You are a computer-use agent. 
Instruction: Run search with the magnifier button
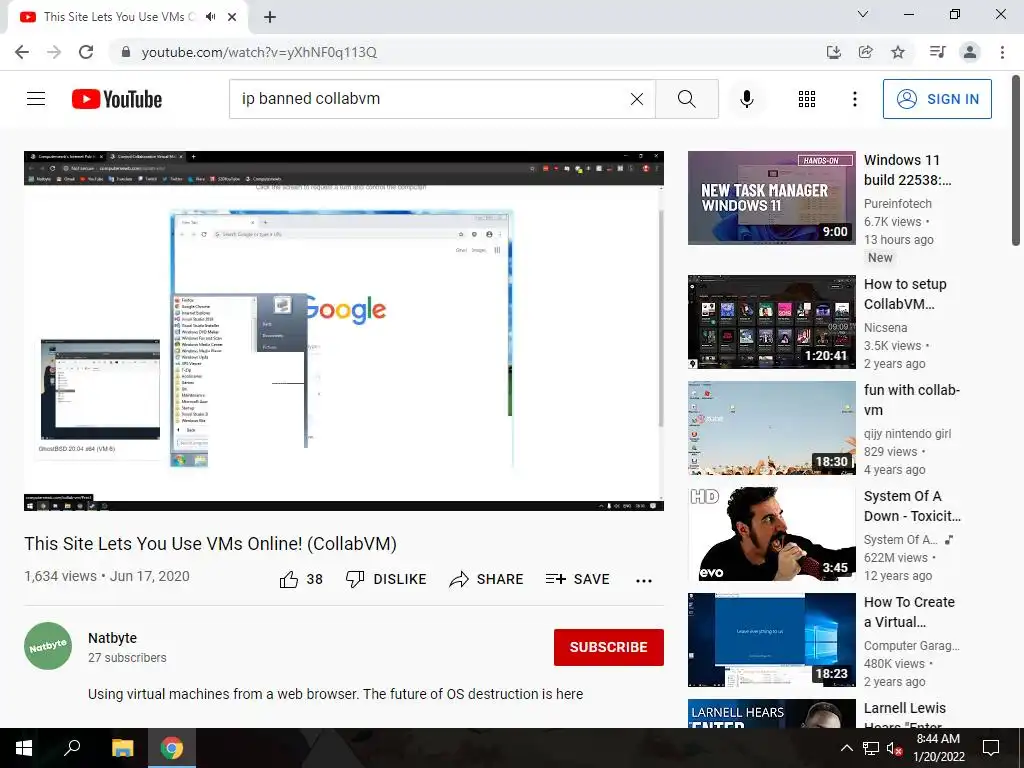point(686,99)
